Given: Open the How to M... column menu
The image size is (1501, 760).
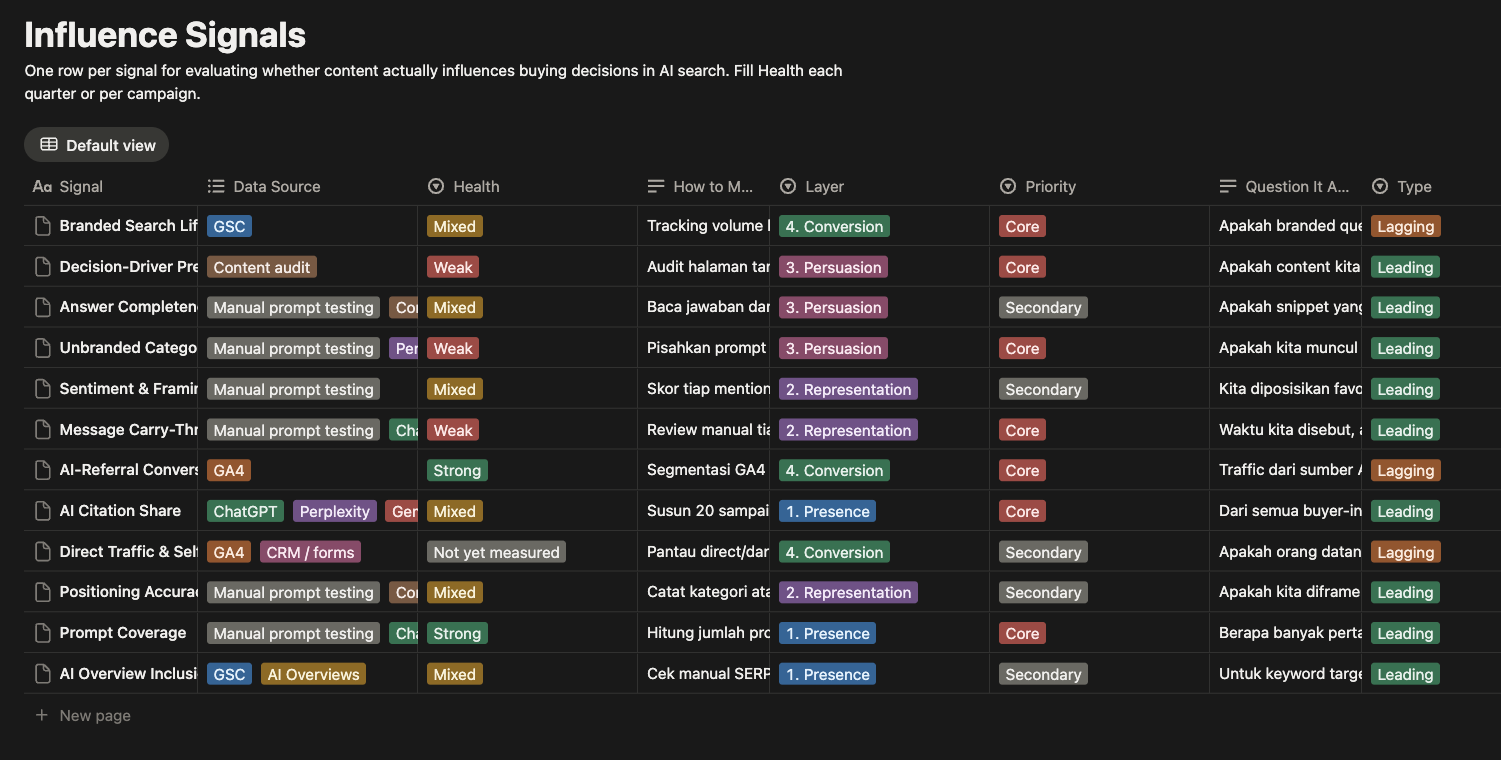Looking at the screenshot, I should (704, 186).
